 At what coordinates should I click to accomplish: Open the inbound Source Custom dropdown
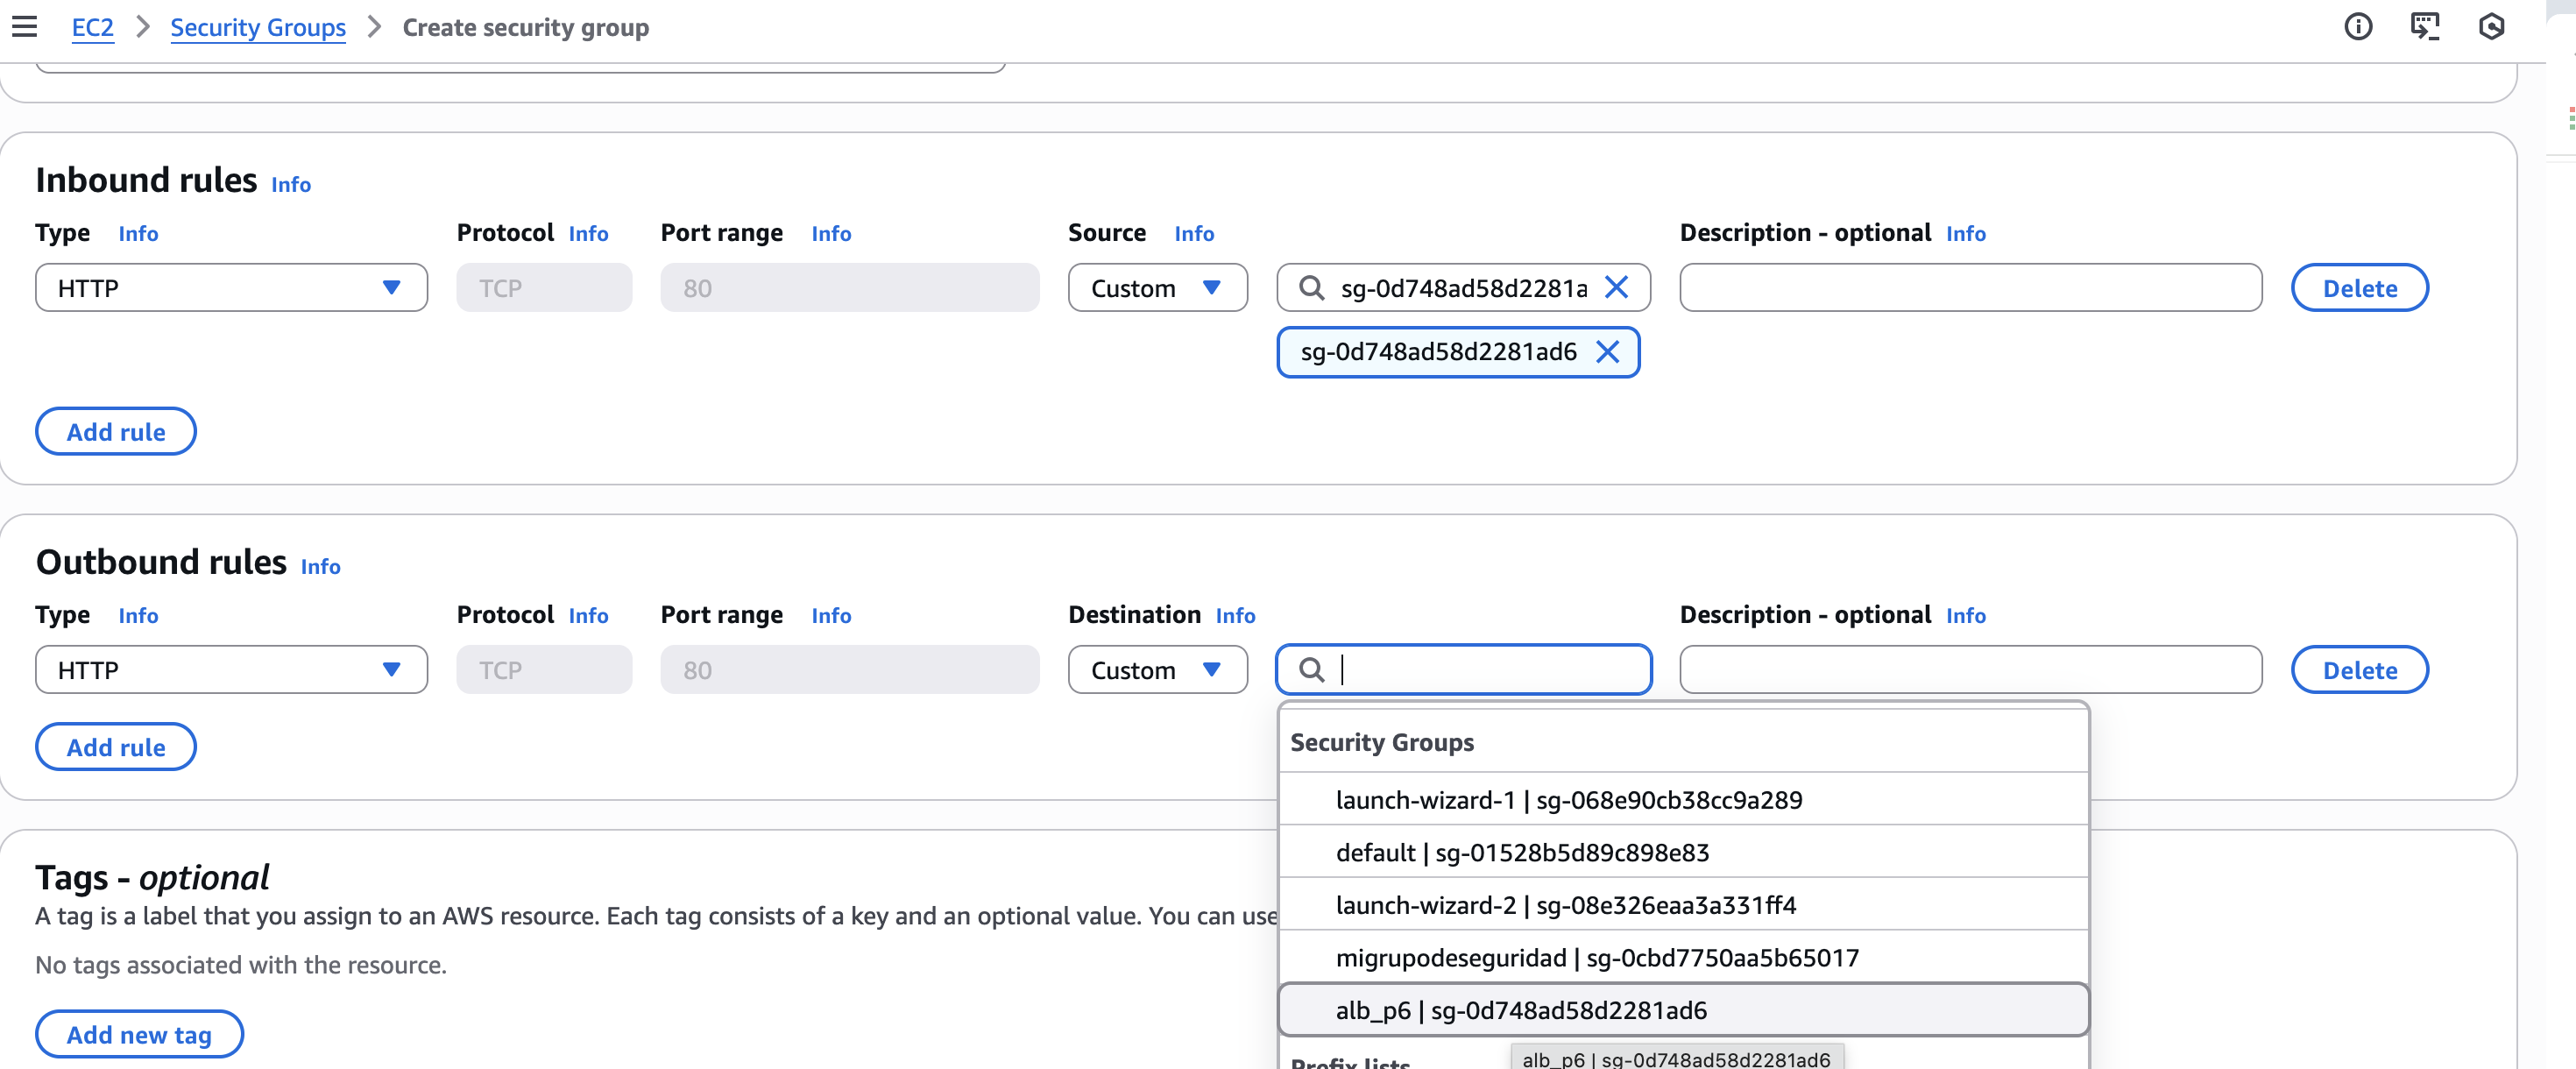tap(1157, 288)
